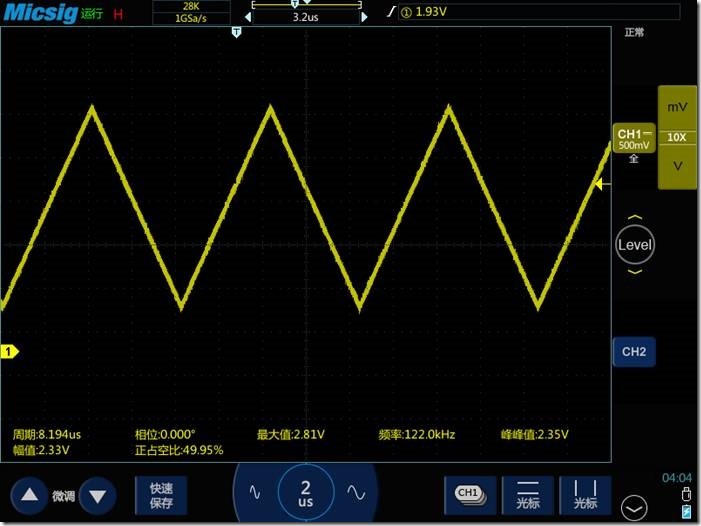The width and height of the screenshot is (701, 526).
Task: Select the V vertical scale option
Action: pos(677,166)
